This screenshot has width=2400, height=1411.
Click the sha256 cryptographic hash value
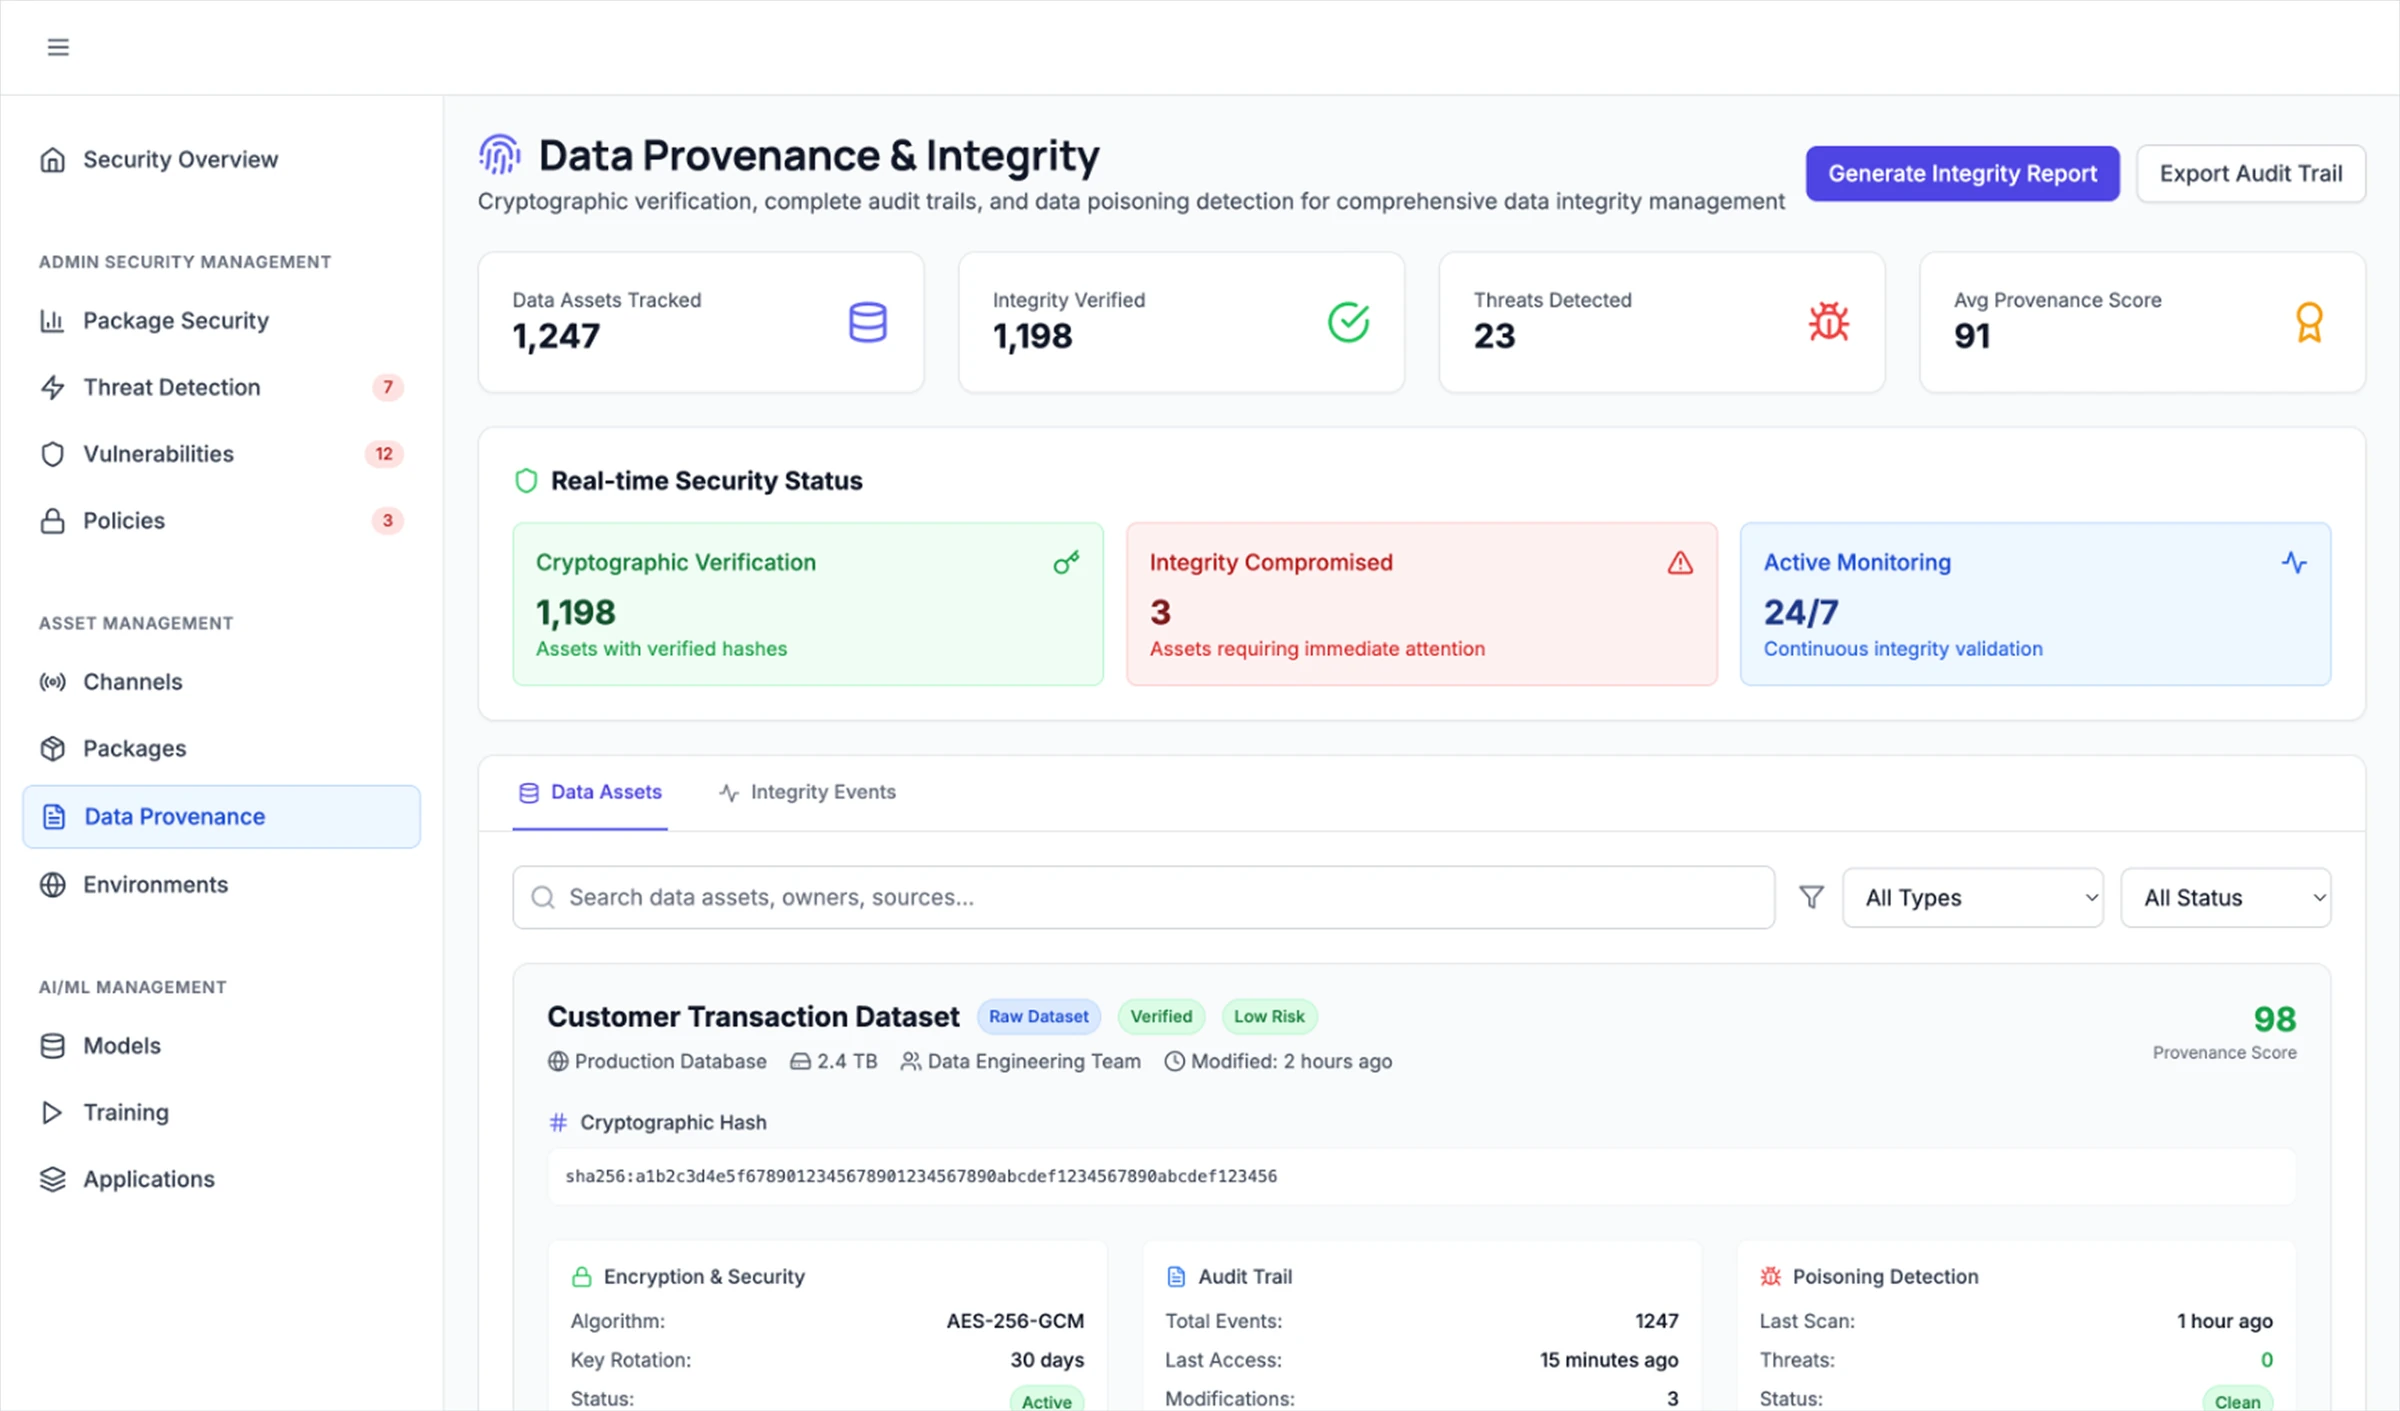click(x=921, y=1176)
